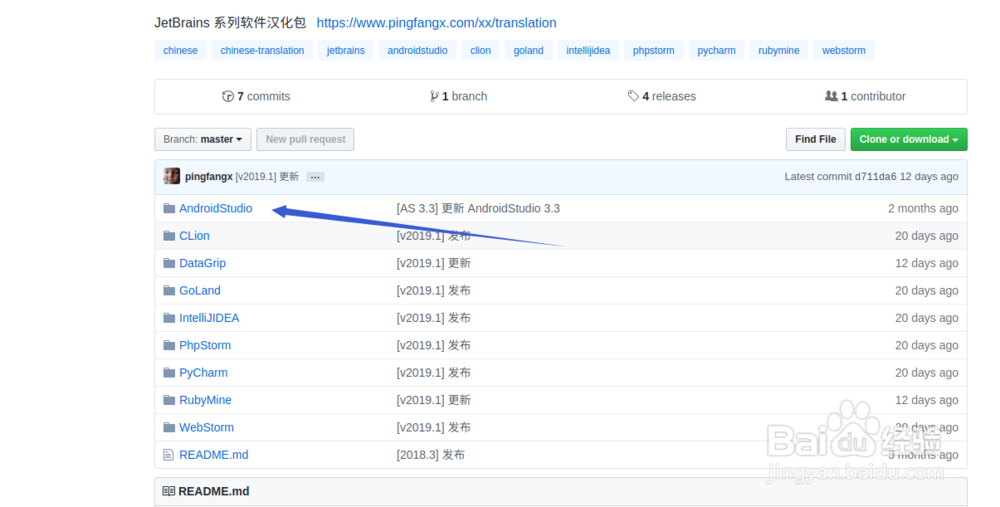Click the releases tag icon
This screenshot has height=507, width=1000.
pos(633,96)
